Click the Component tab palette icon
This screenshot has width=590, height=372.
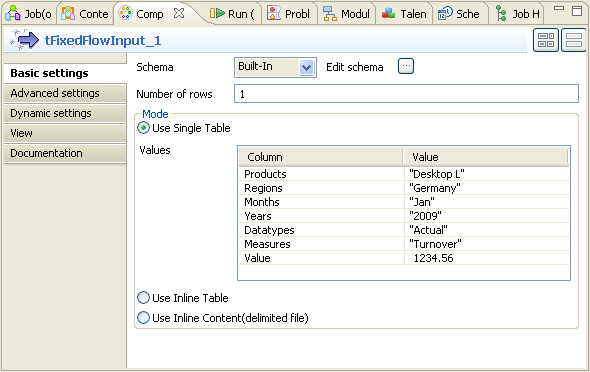point(125,13)
